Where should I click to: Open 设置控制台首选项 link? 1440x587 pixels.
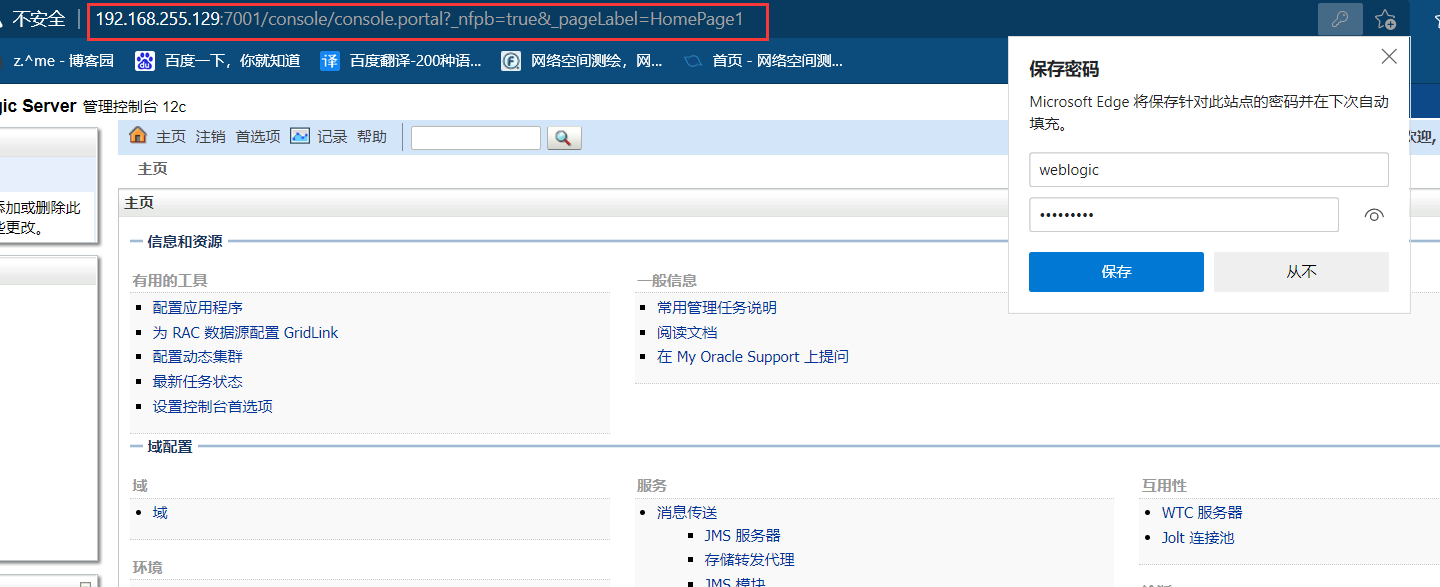click(213, 407)
